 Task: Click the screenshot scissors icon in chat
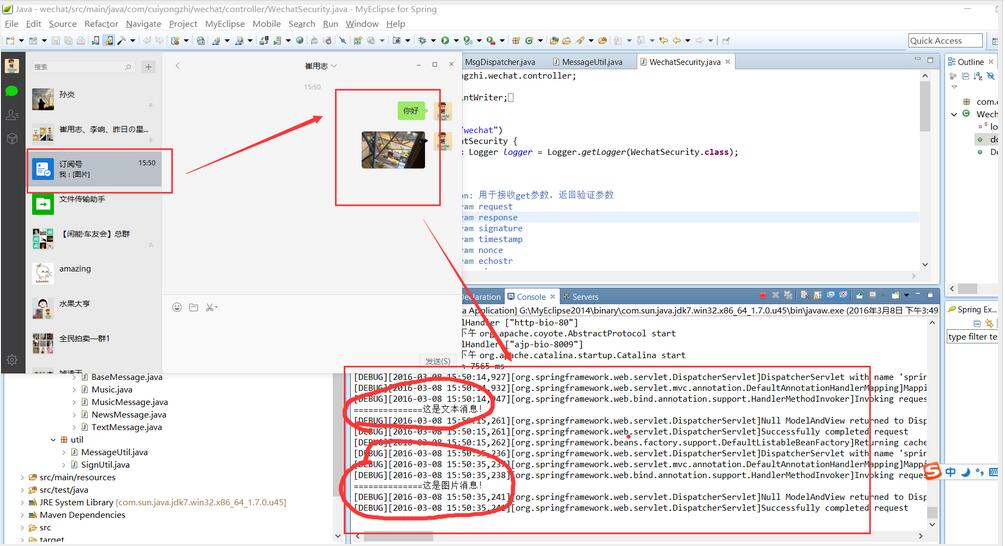tap(210, 307)
